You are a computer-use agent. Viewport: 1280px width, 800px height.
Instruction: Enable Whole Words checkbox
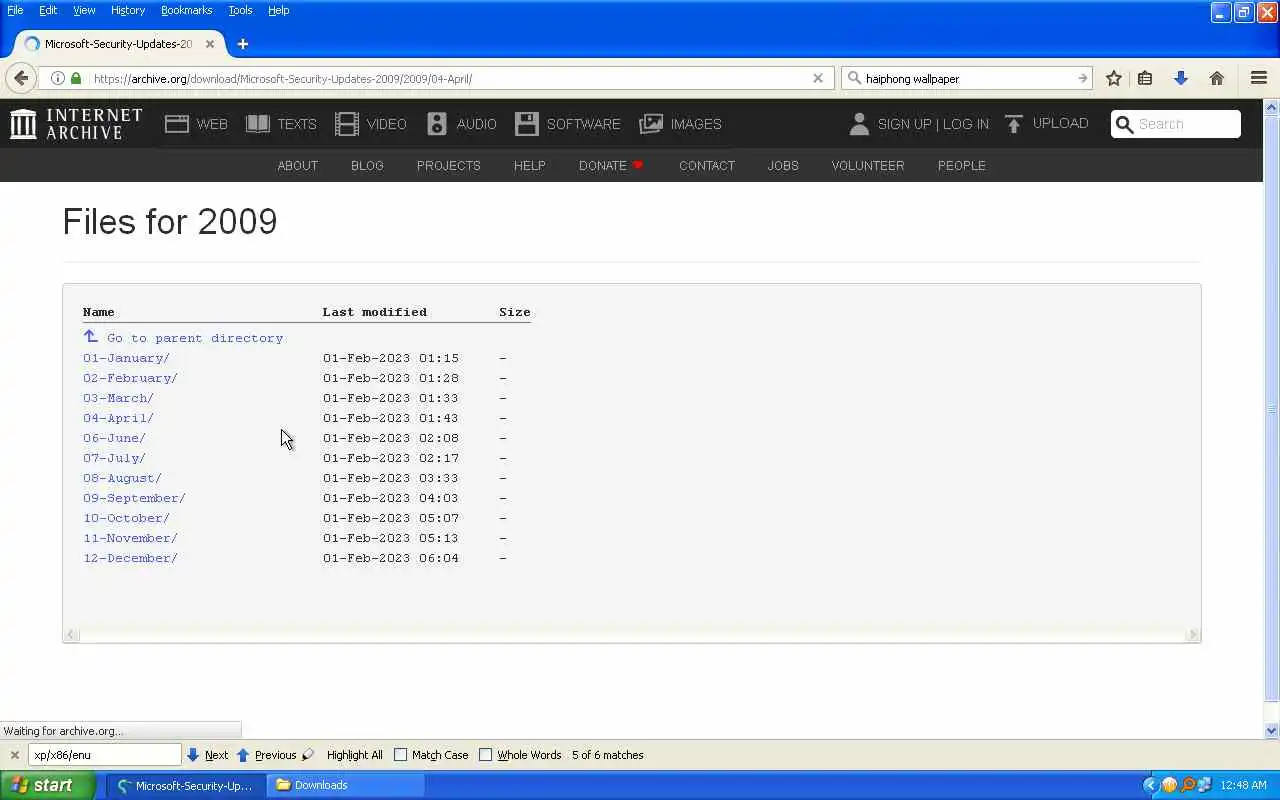point(486,755)
